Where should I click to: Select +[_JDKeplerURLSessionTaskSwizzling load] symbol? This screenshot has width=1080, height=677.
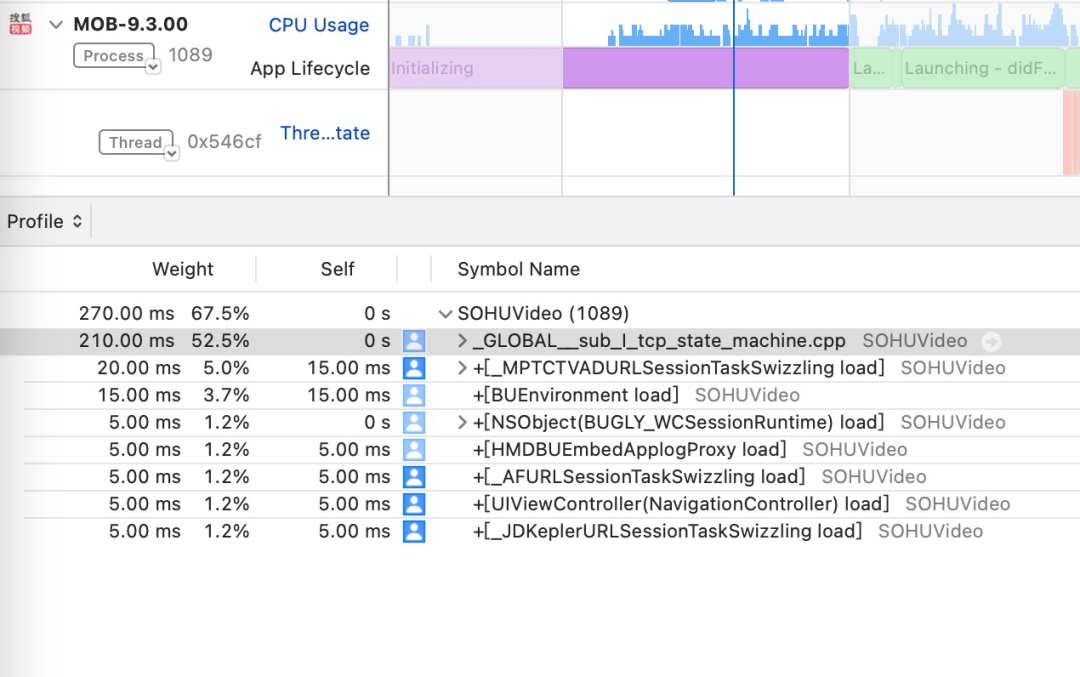click(667, 531)
